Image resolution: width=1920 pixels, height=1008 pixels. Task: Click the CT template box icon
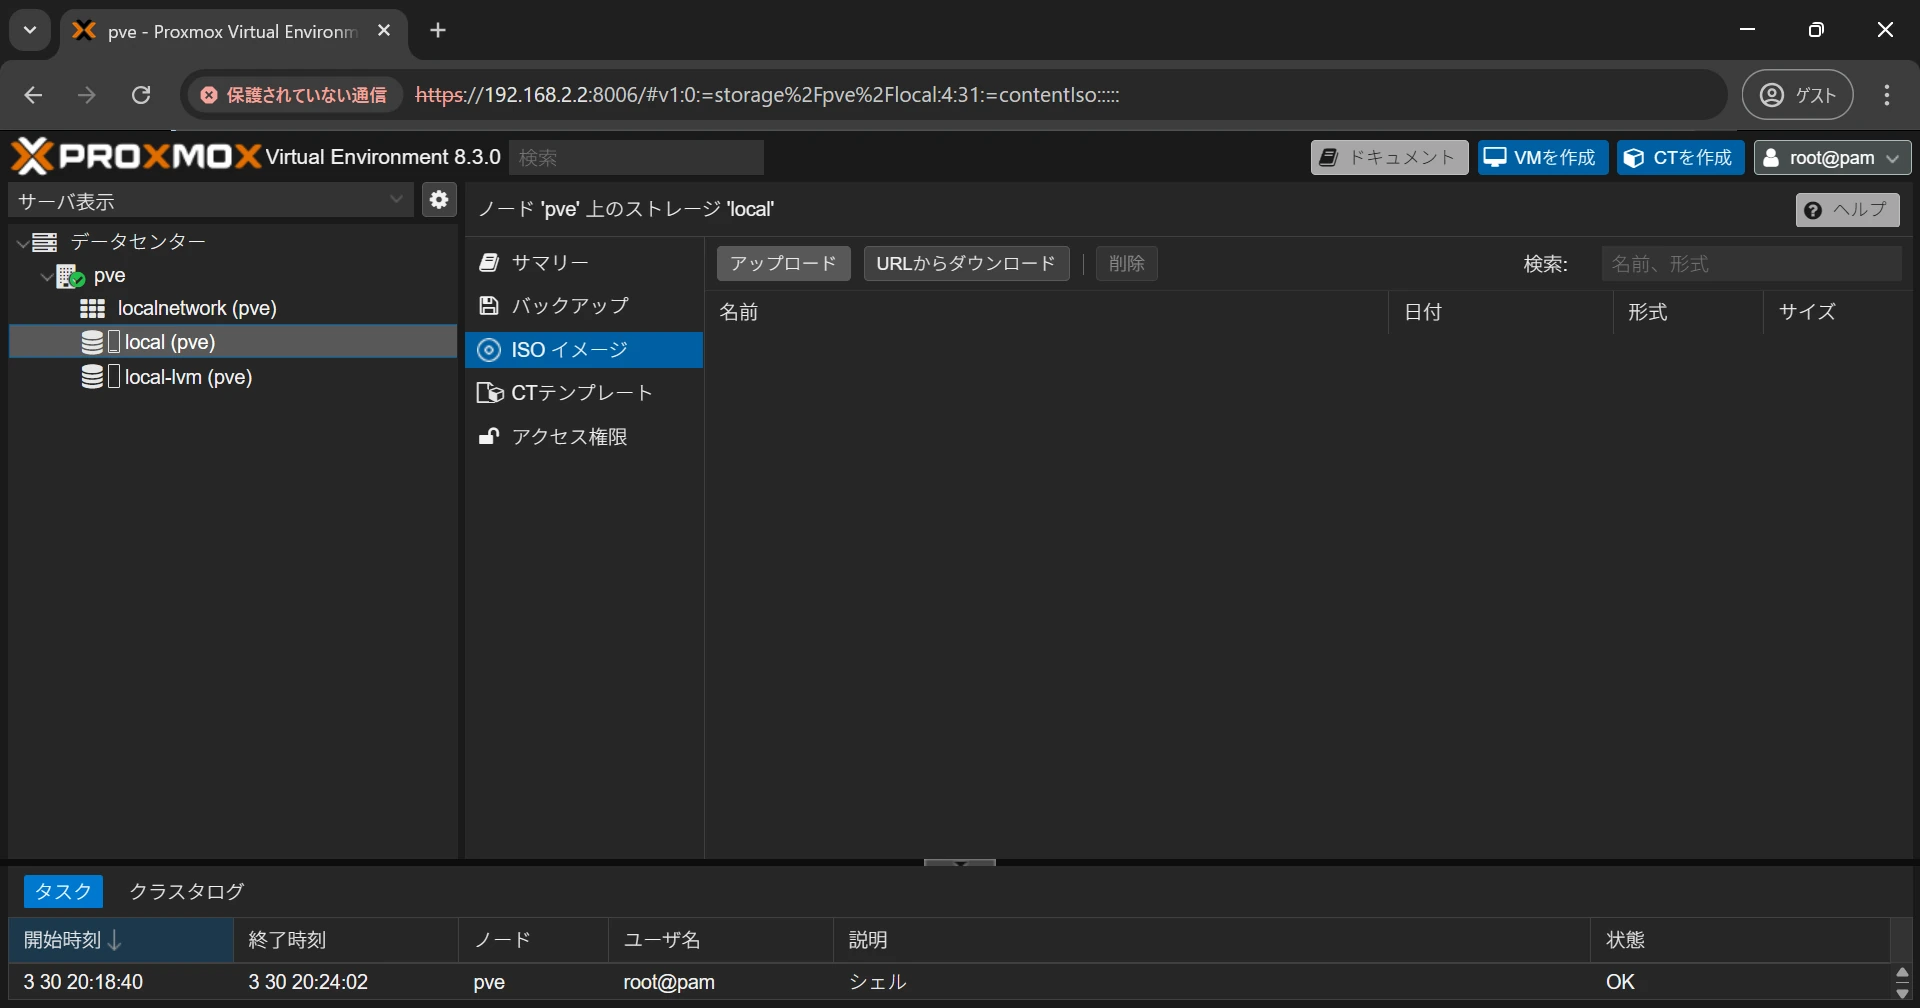tap(490, 393)
